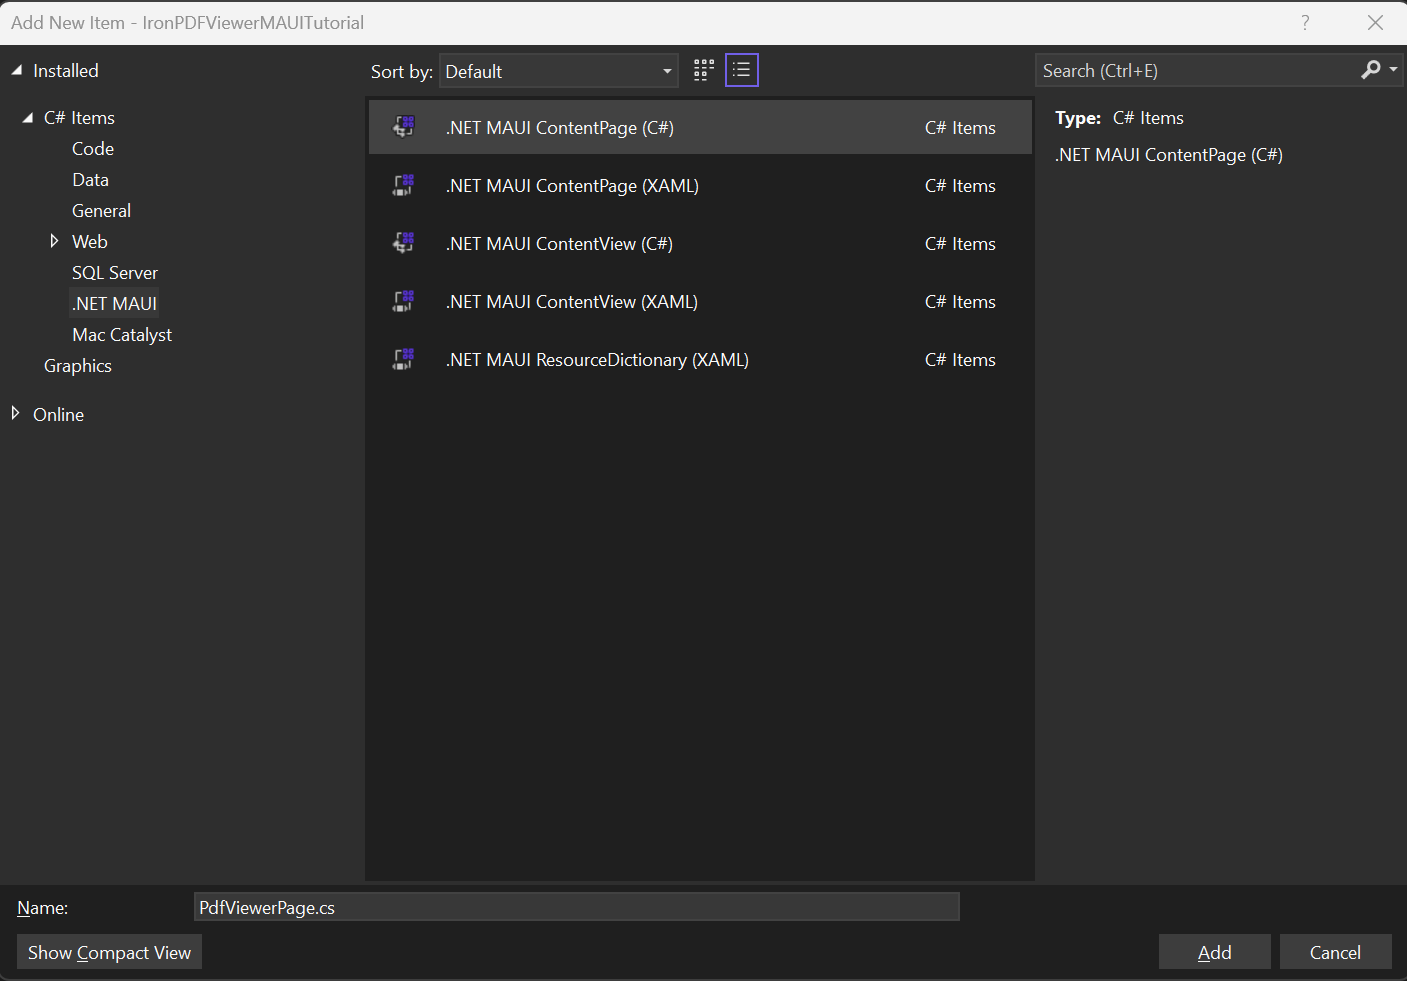This screenshot has width=1407, height=981.
Task: Select the Graphics category
Action: tap(78, 366)
